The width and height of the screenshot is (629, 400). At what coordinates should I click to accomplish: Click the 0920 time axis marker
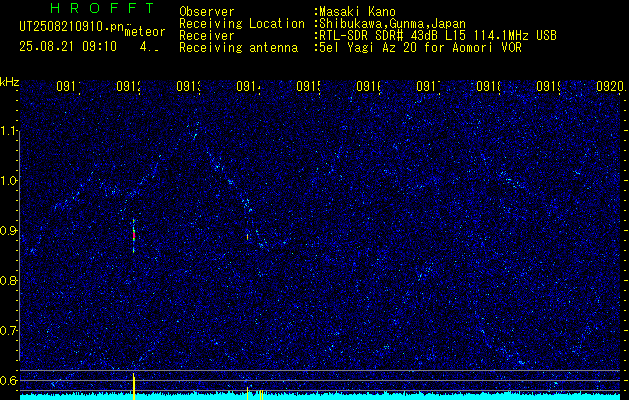click(x=611, y=86)
